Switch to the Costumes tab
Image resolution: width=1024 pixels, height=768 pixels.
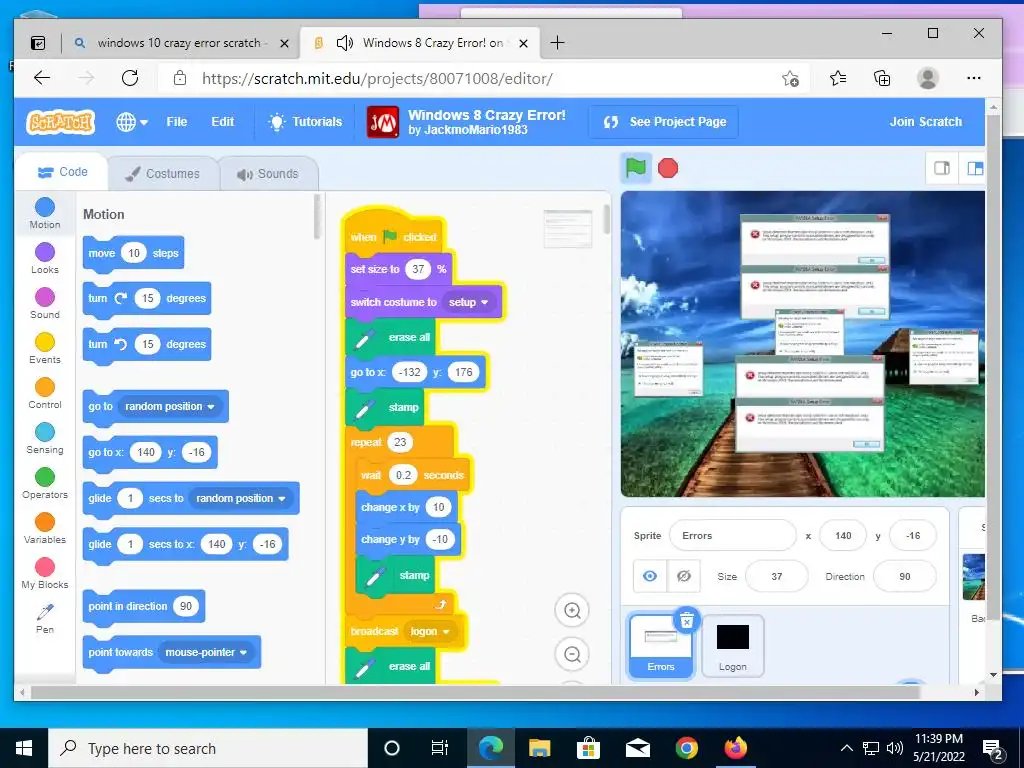point(163,174)
